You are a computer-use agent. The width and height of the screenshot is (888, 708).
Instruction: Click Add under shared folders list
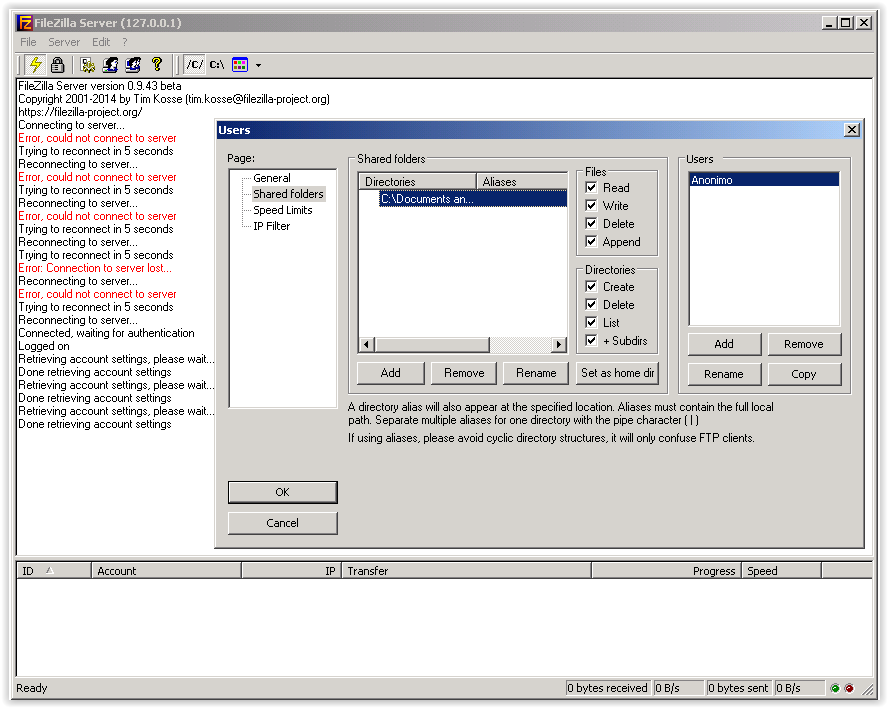point(391,373)
